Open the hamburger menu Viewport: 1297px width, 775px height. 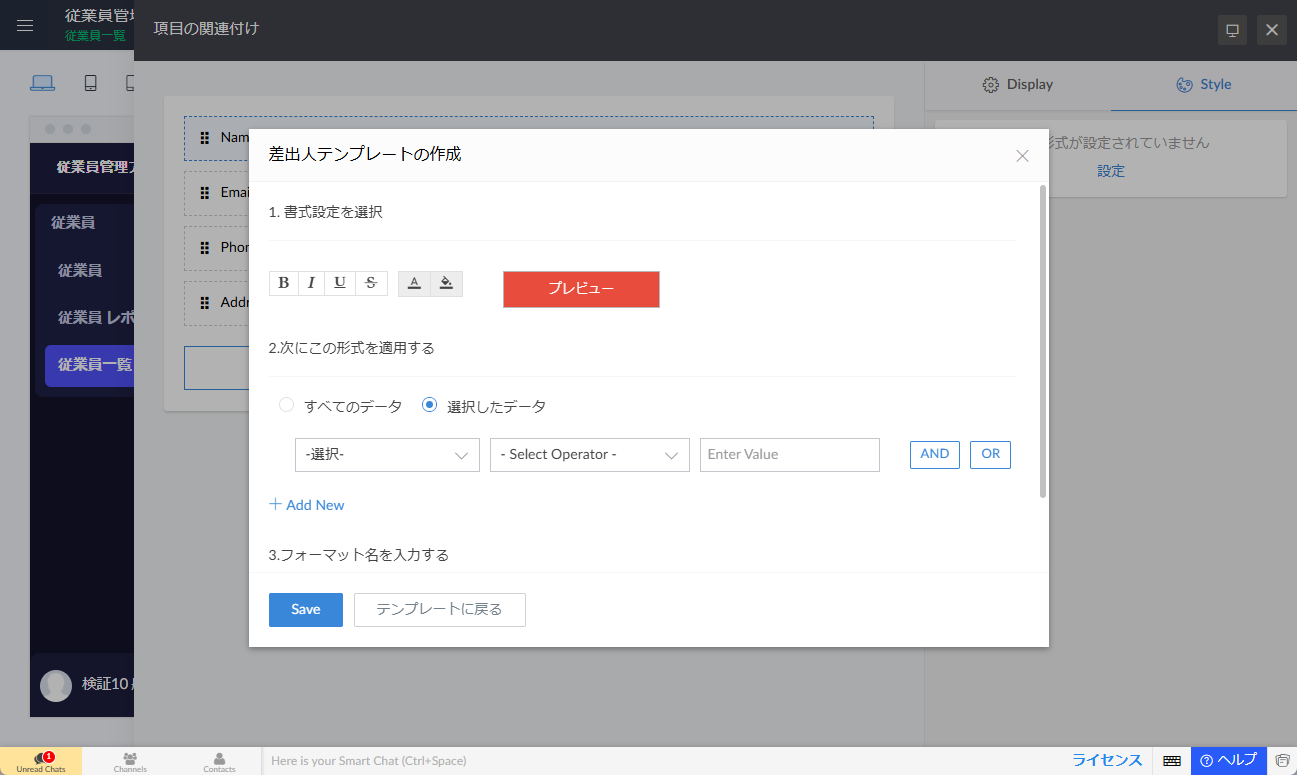coord(25,26)
